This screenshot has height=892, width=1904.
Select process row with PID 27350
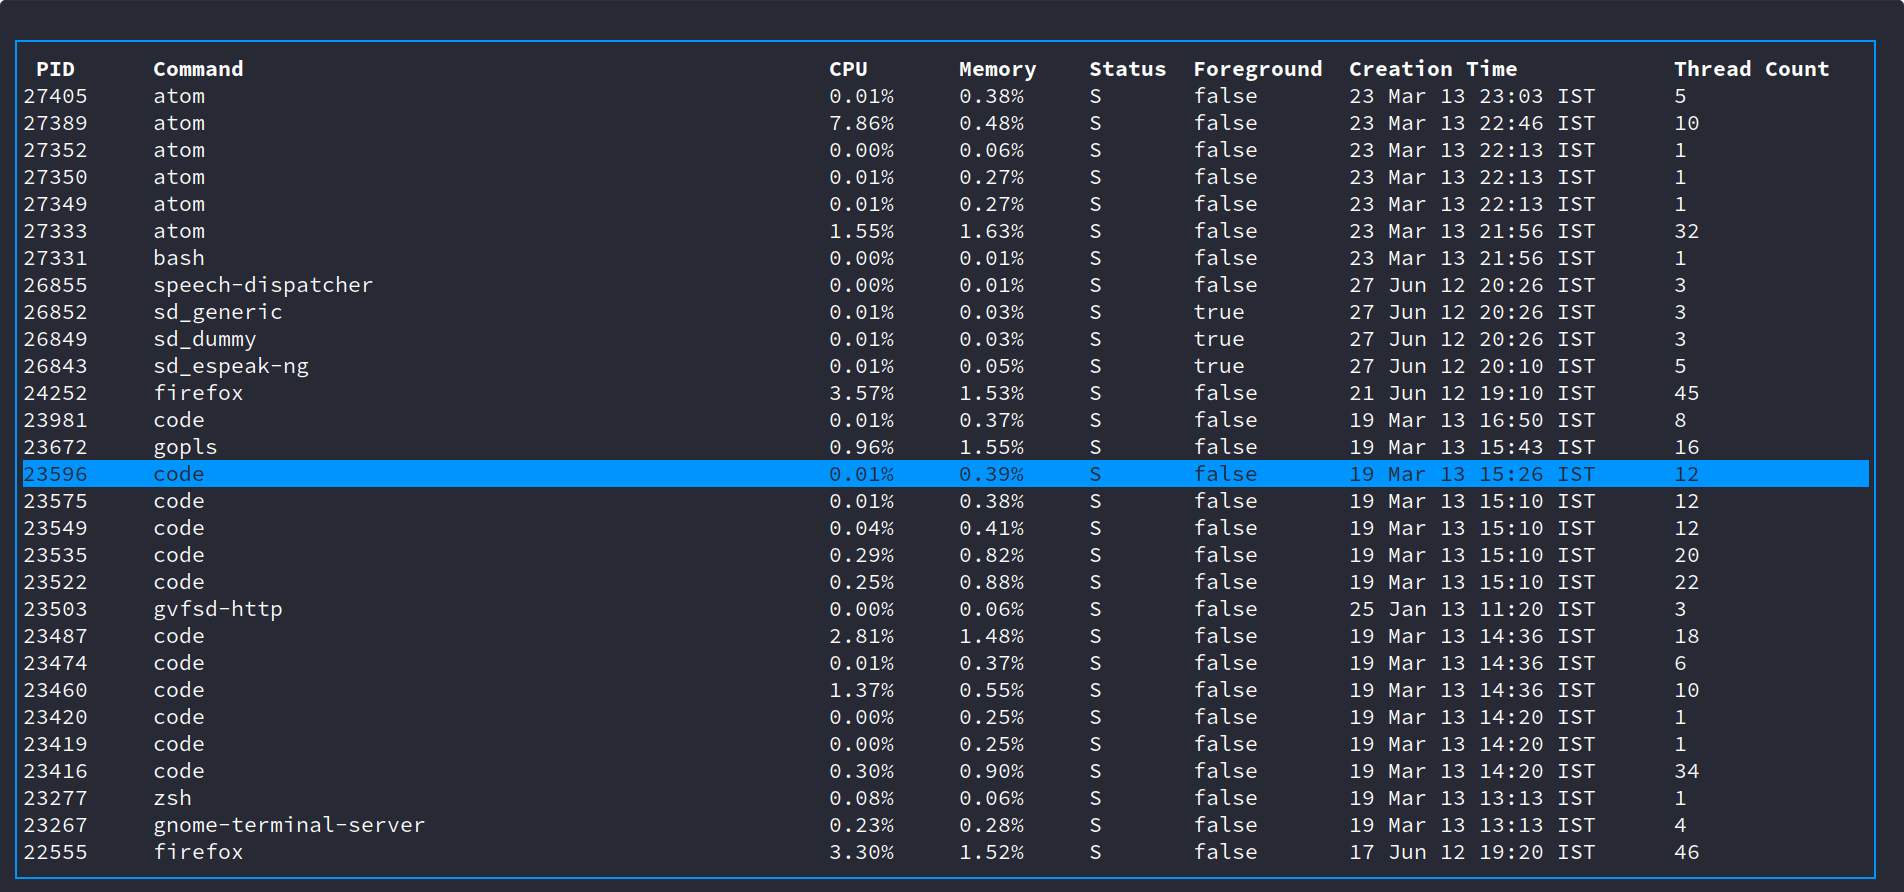946,177
